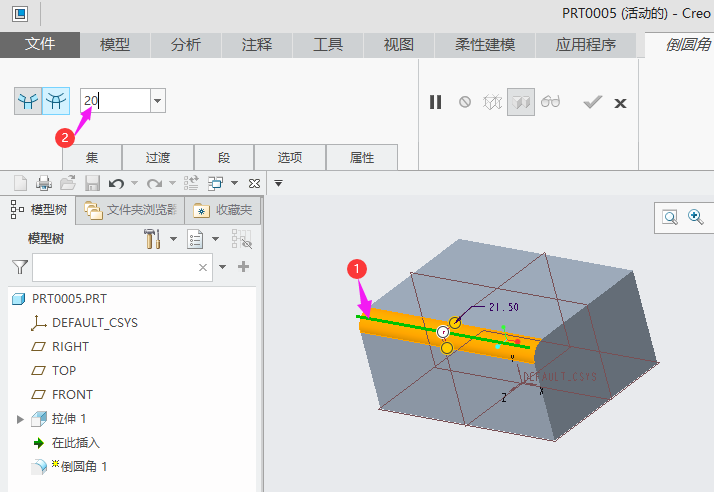Click the glasses preview icon

[x=550, y=102]
